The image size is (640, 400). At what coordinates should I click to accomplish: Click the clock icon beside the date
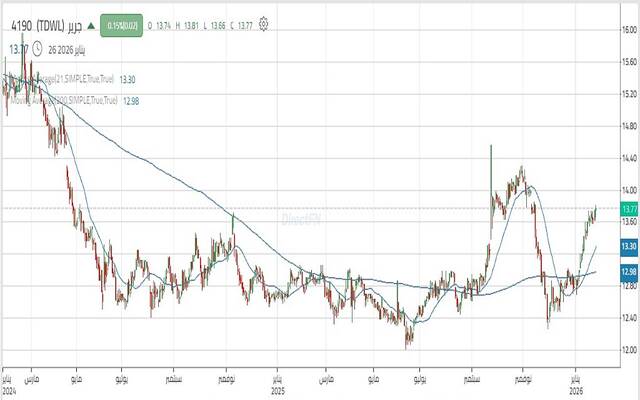[x=37, y=46]
